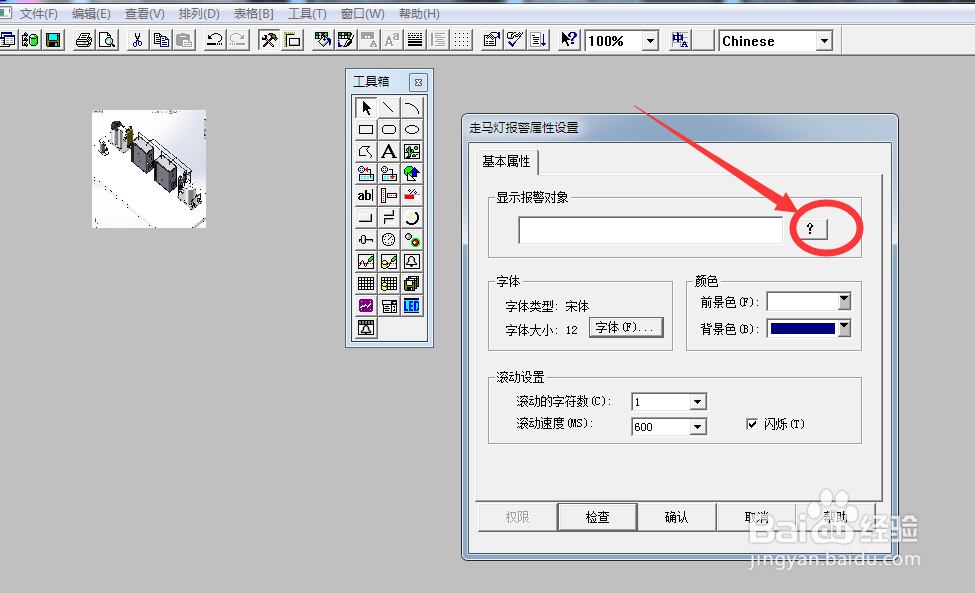Screen dimensions: 975x593
Task: Click the save floppy disk icon
Action: coord(53,40)
